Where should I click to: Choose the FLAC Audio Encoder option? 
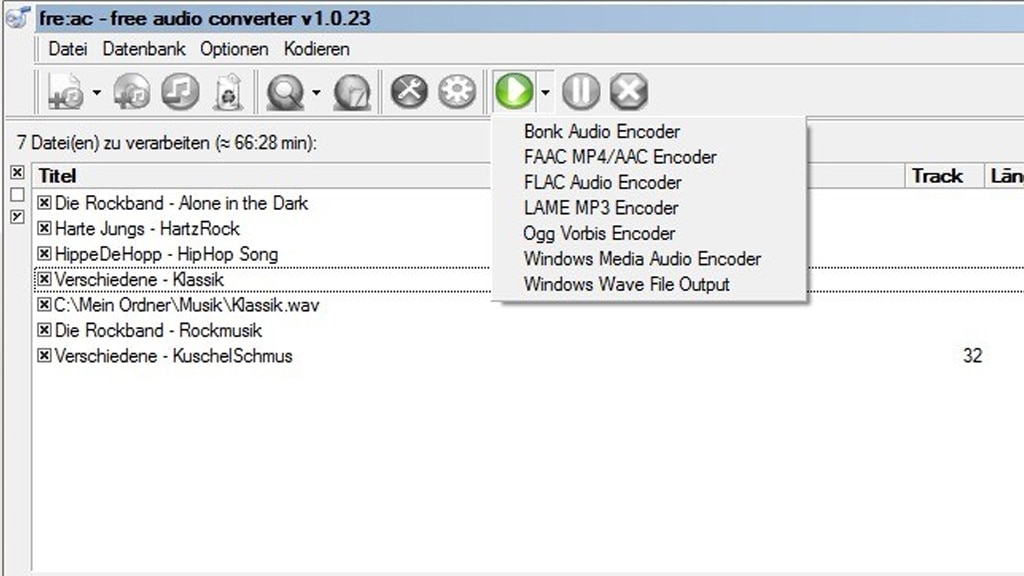tap(602, 183)
